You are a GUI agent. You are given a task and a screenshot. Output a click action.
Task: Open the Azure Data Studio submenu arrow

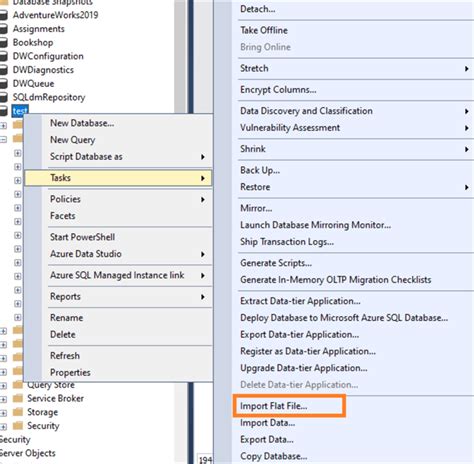(203, 254)
